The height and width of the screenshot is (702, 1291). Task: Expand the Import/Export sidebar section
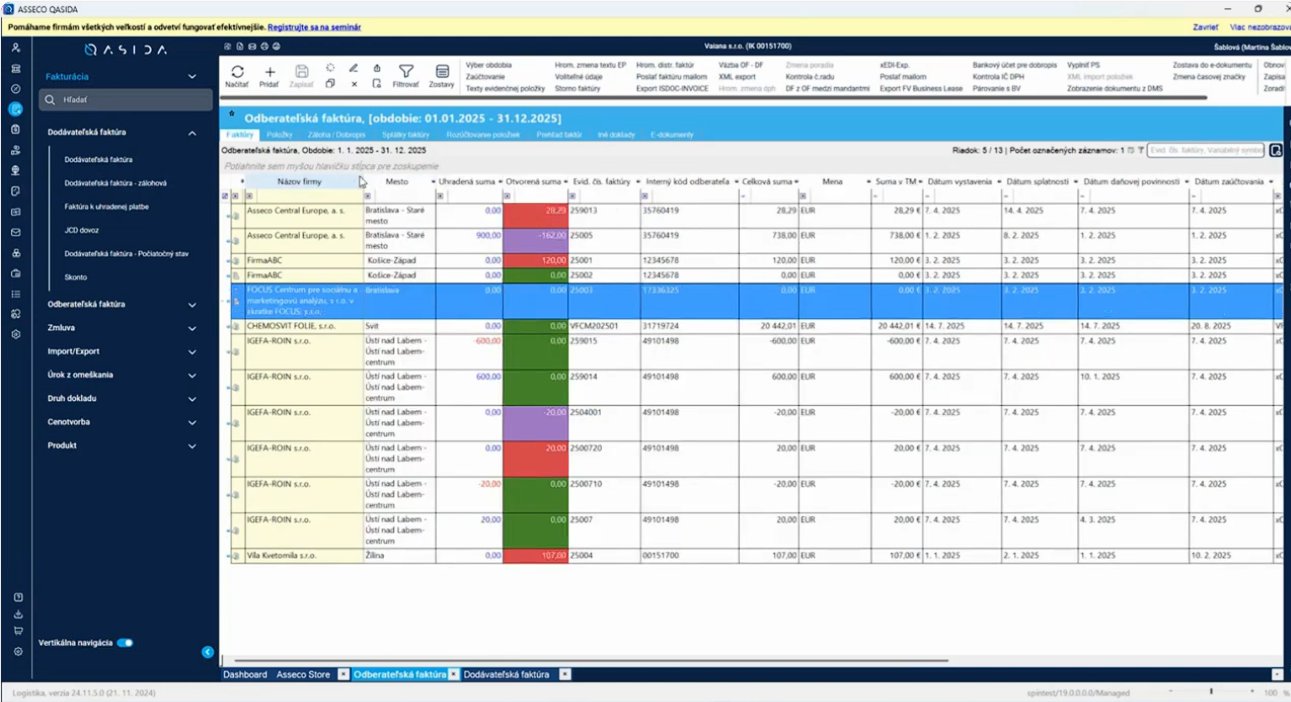coord(192,351)
